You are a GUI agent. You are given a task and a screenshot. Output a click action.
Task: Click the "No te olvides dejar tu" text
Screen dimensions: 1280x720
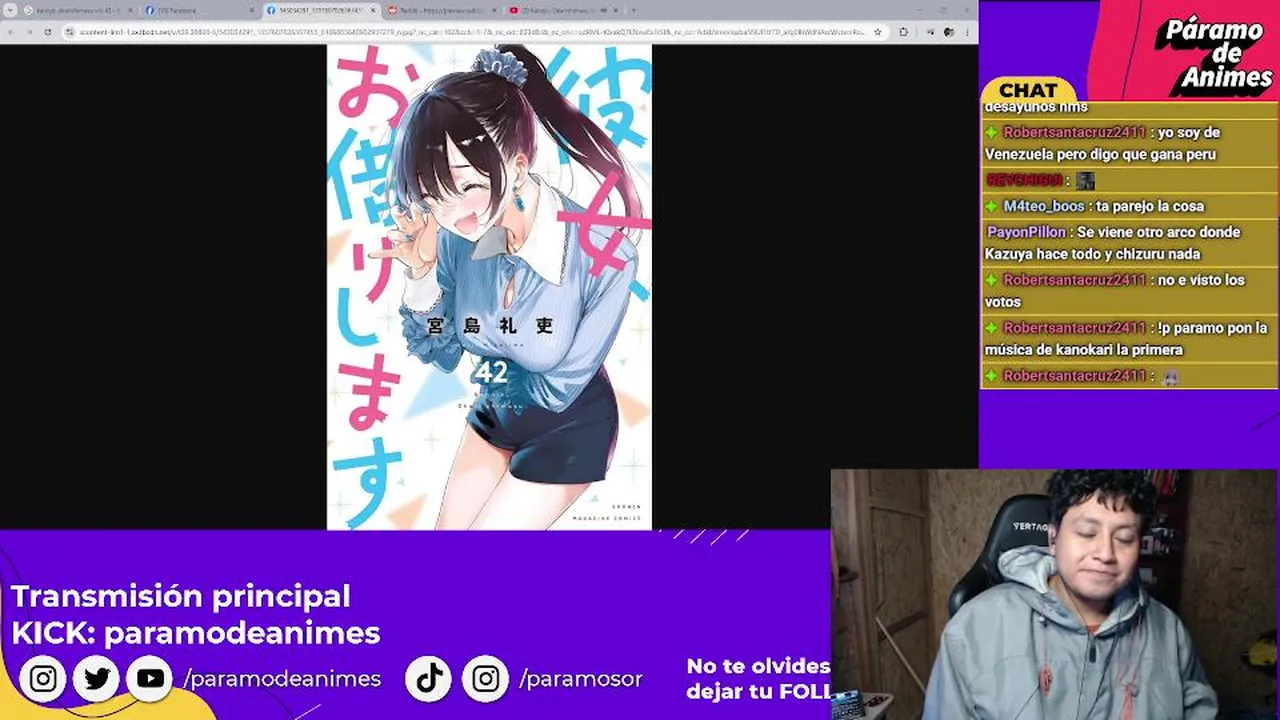tap(758, 679)
